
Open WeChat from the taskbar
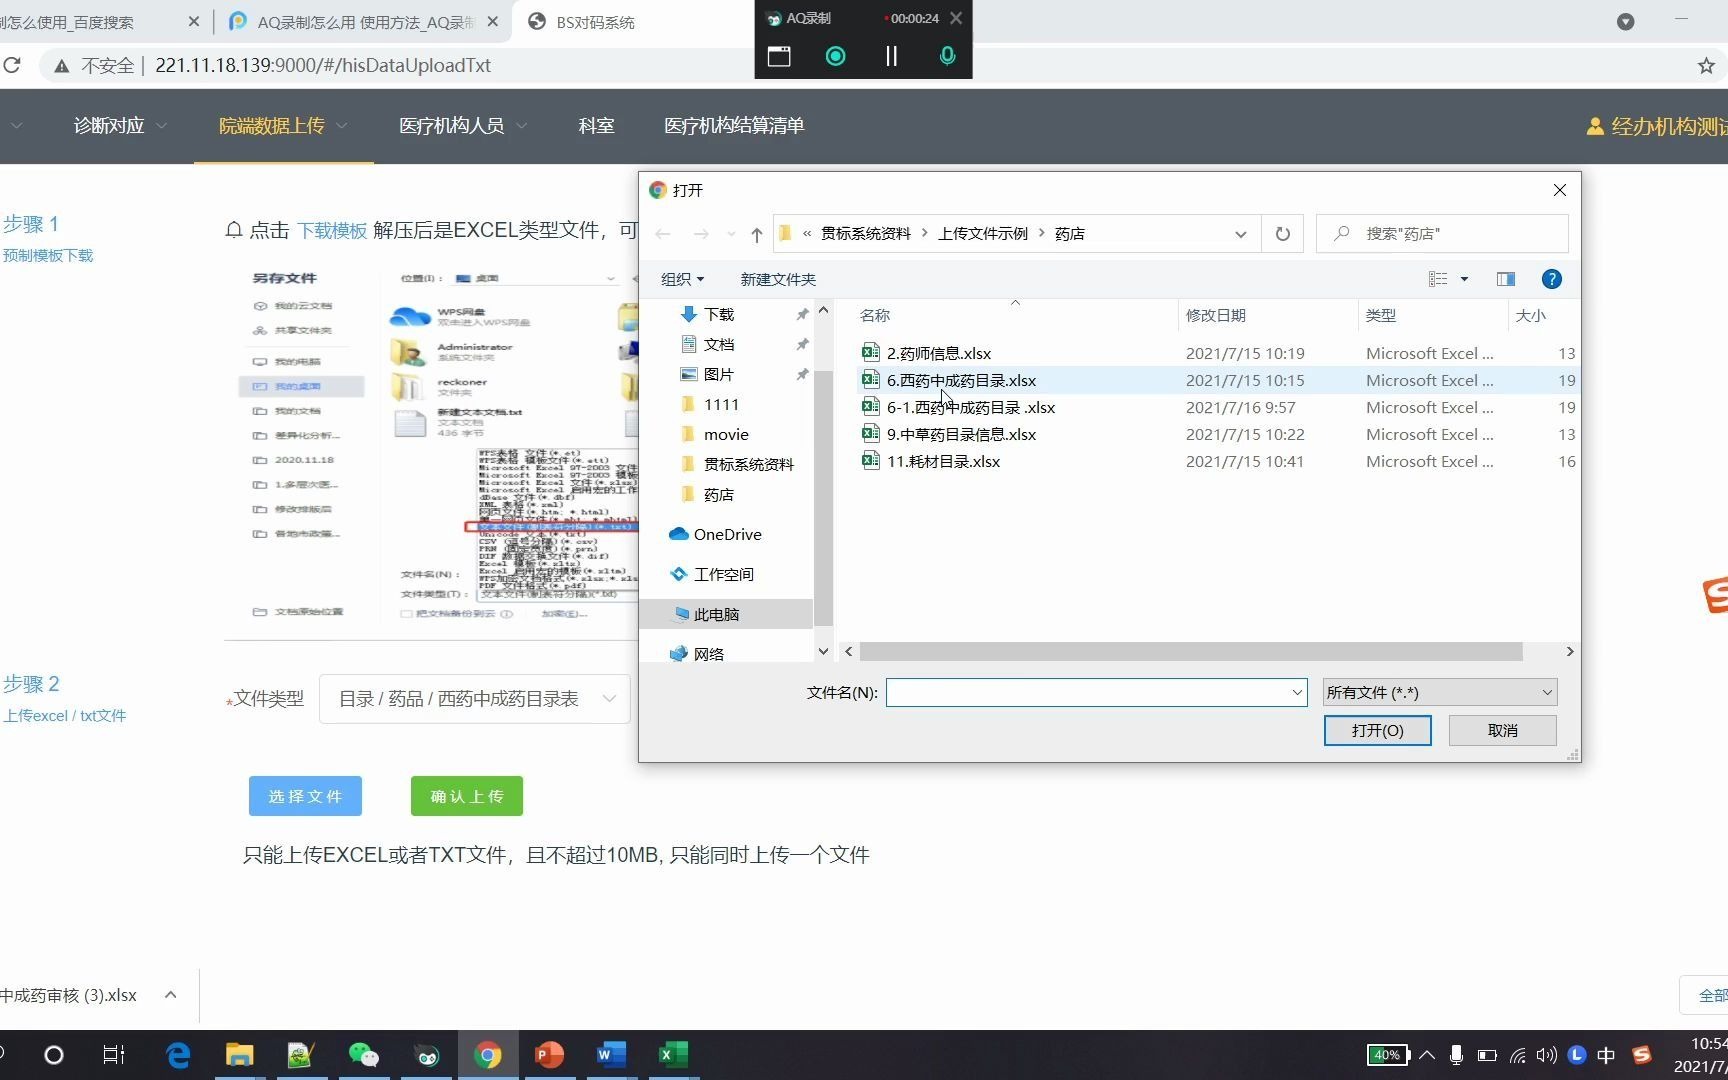point(363,1055)
